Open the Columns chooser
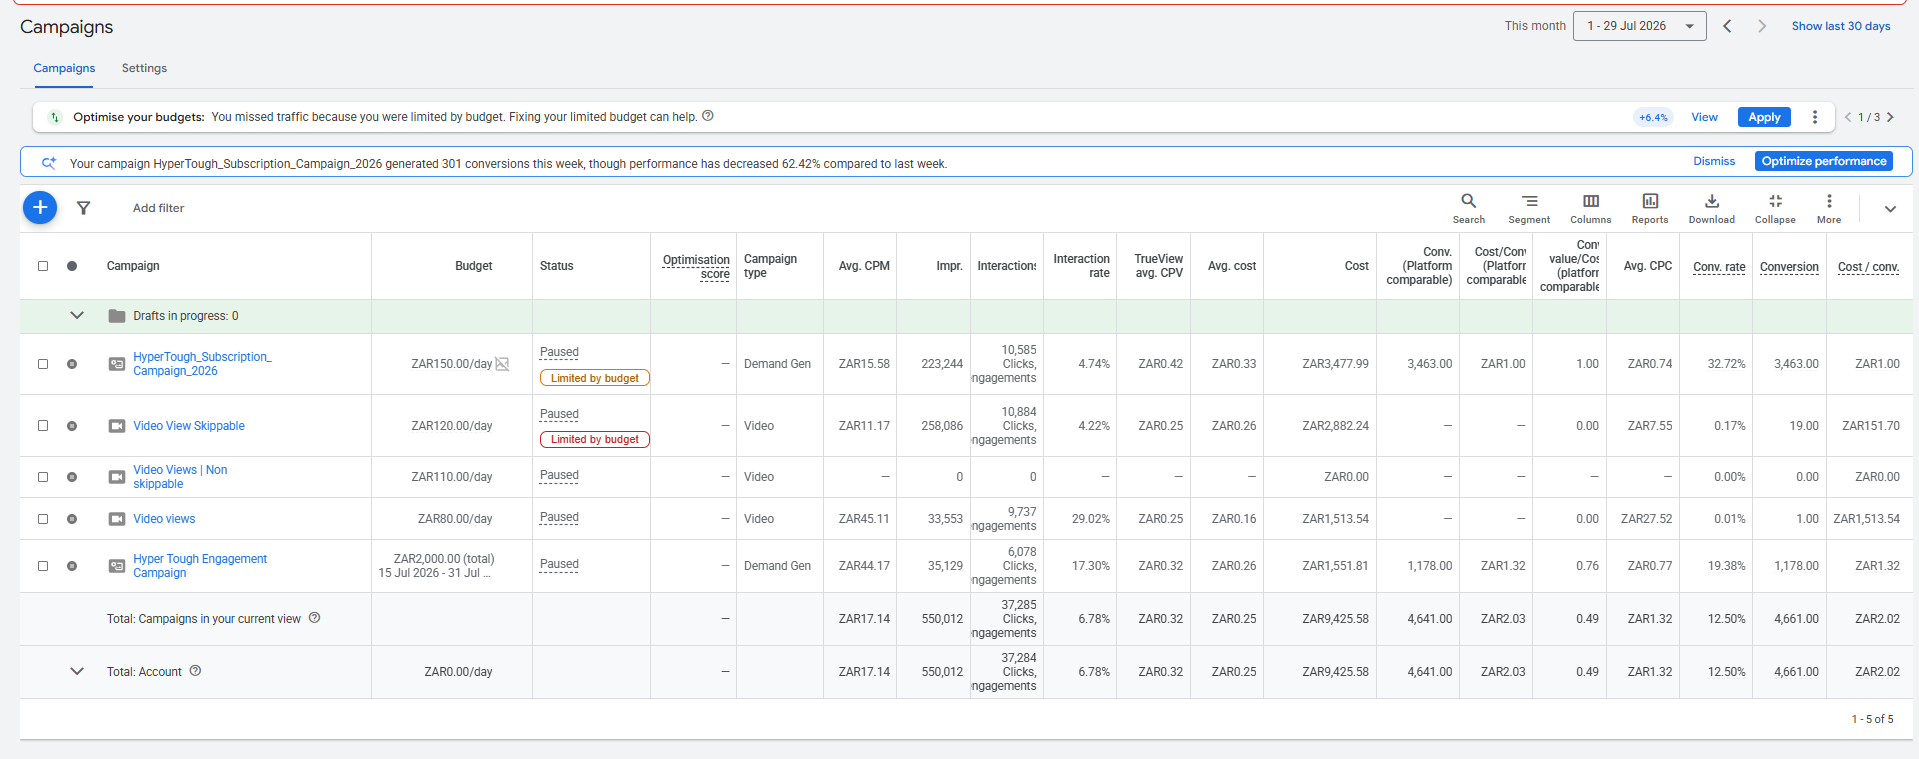The image size is (1919, 759). pyautogui.click(x=1590, y=208)
